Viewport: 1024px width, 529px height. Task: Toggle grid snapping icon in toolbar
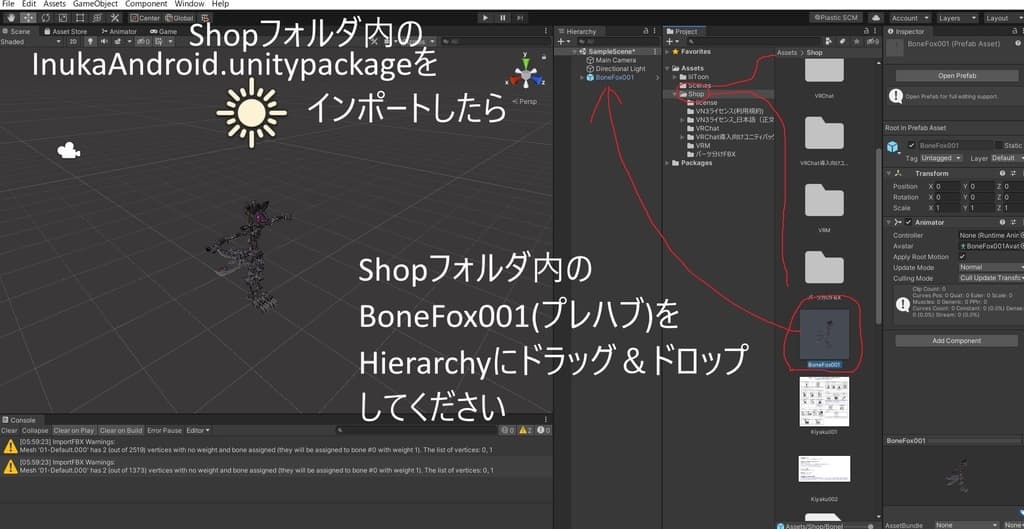coord(205,18)
